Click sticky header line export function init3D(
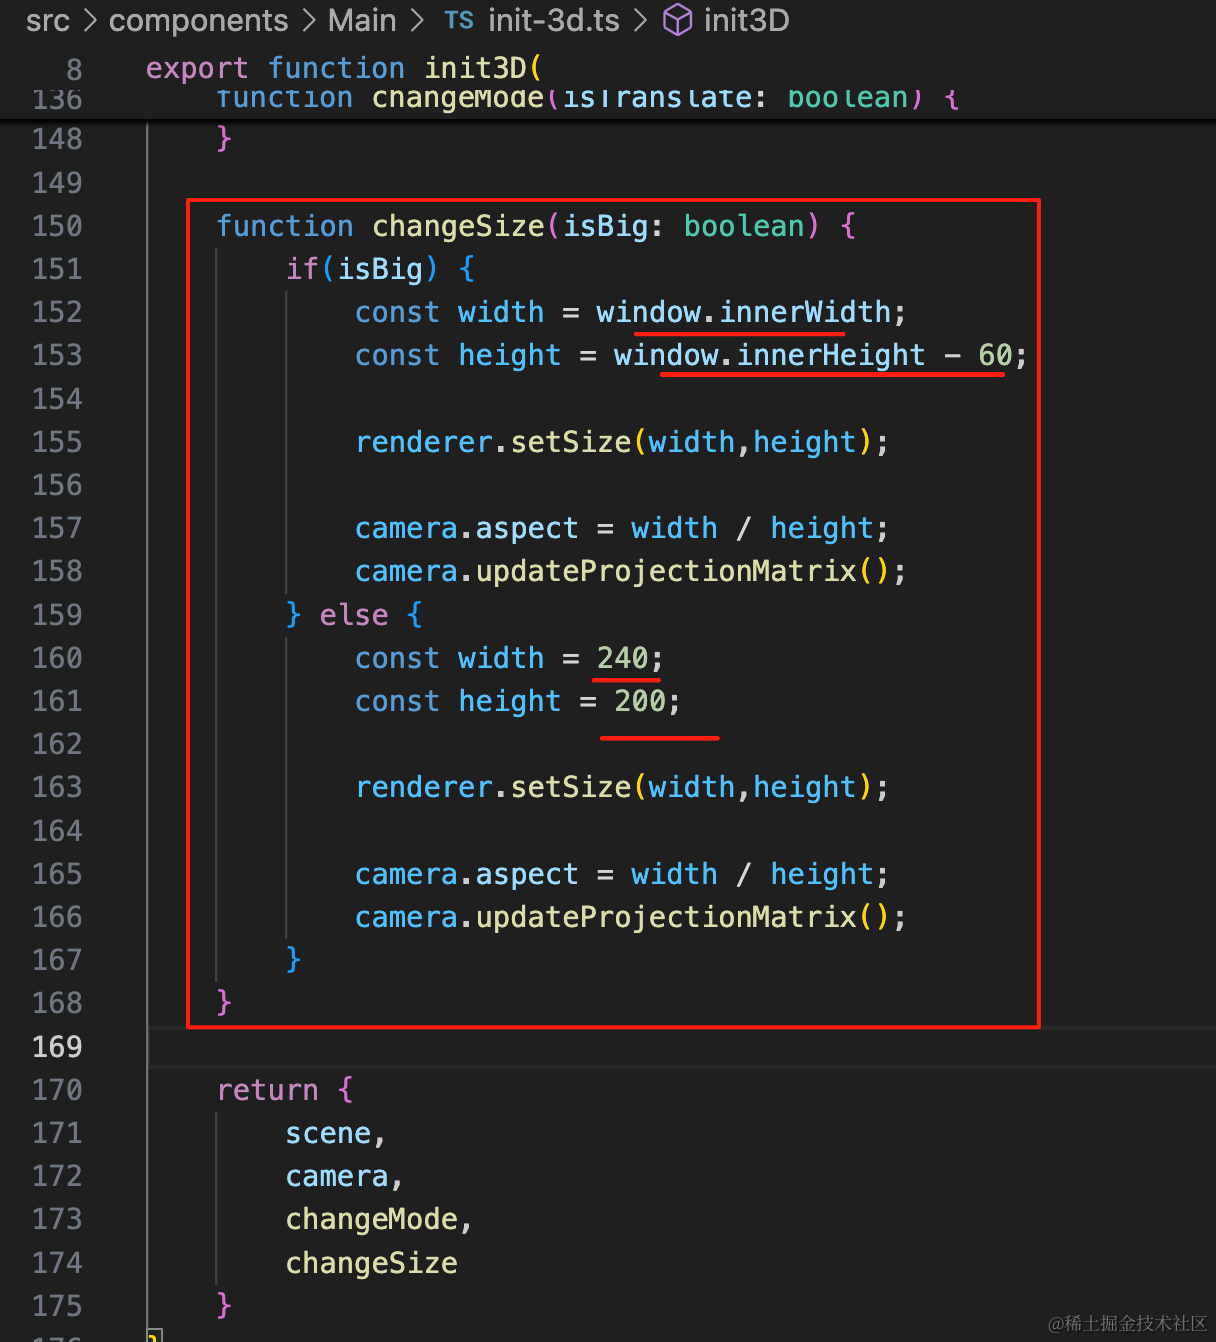1216x1342 pixels. point(344,68)
